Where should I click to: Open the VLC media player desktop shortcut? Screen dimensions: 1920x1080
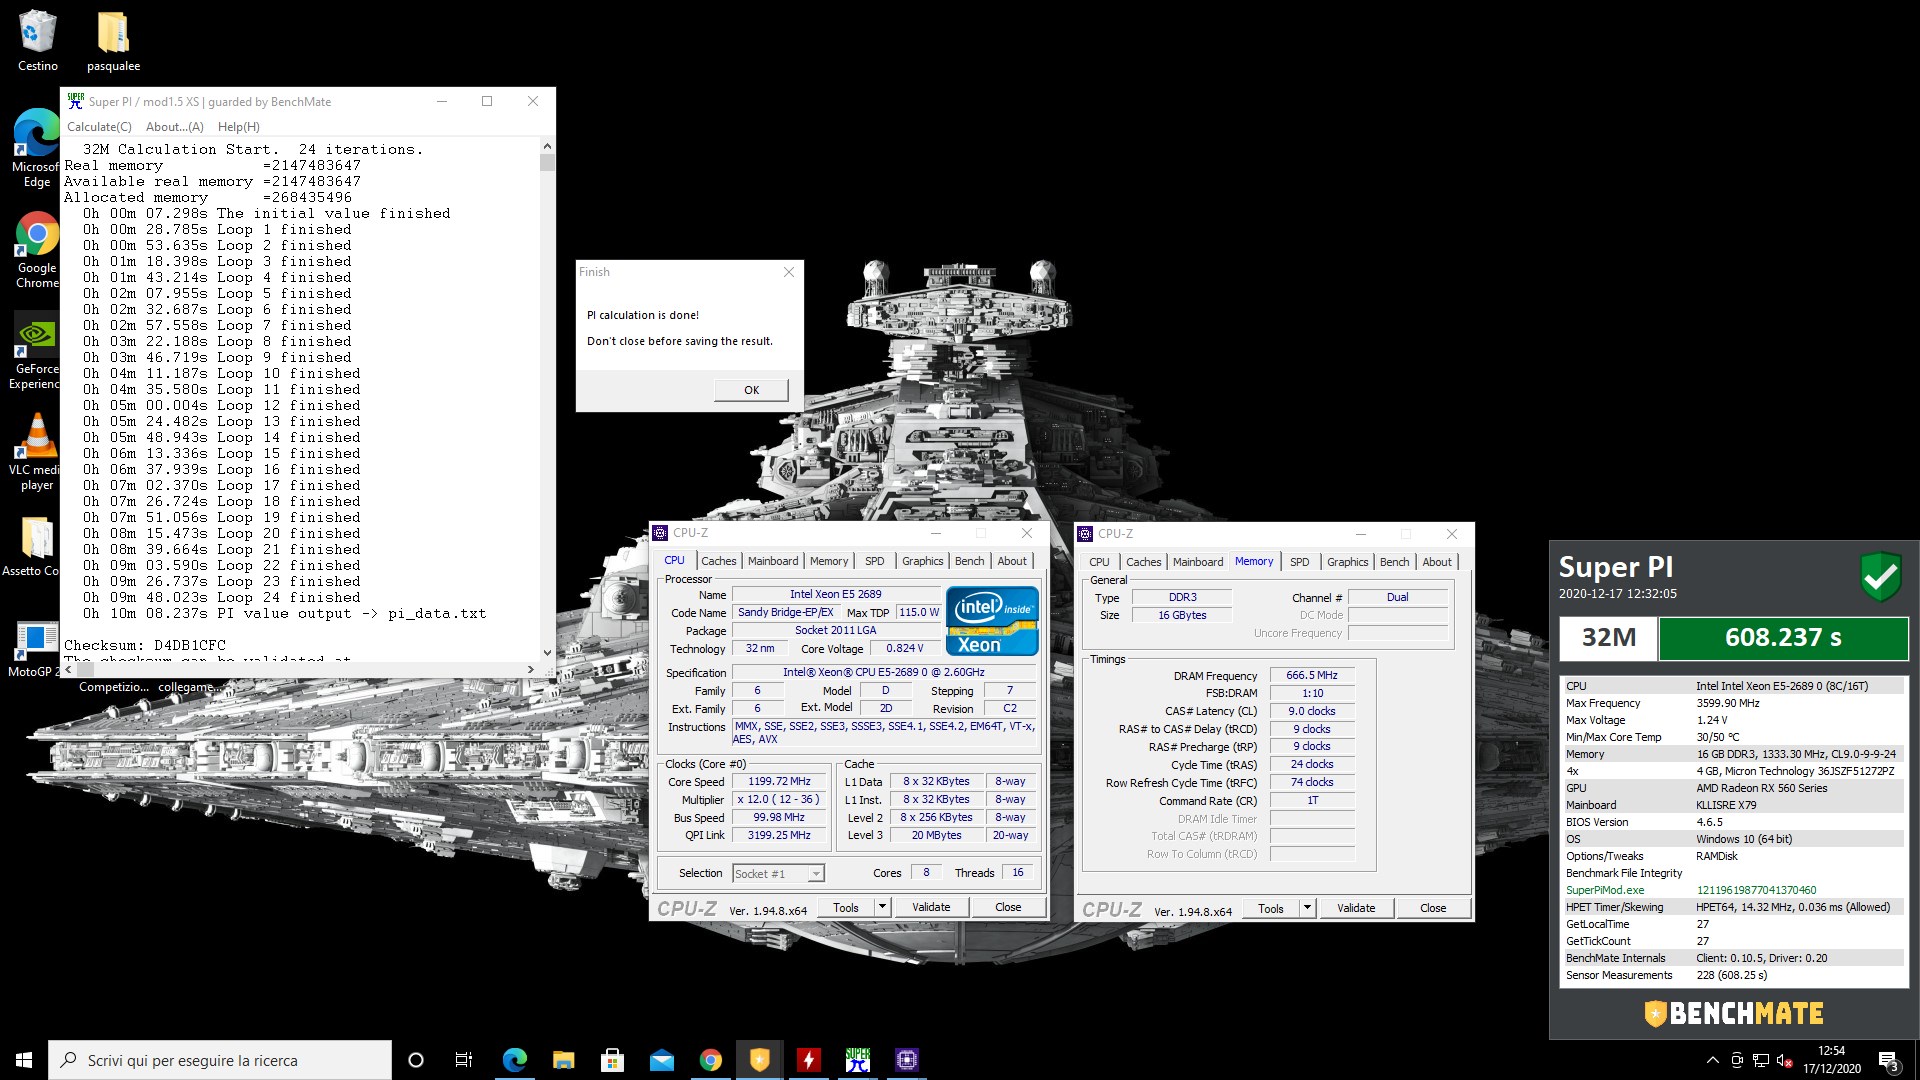pyautogui.click(x=37, y=452)
